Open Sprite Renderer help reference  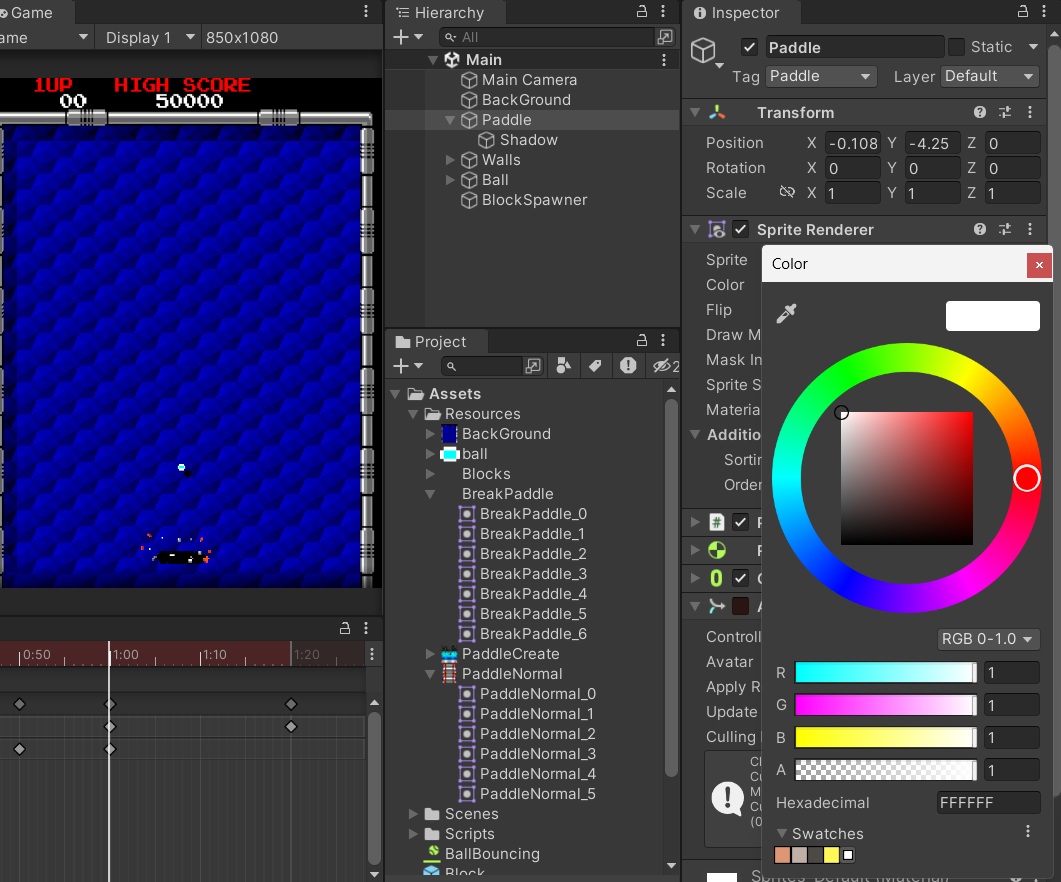[979, 229]
